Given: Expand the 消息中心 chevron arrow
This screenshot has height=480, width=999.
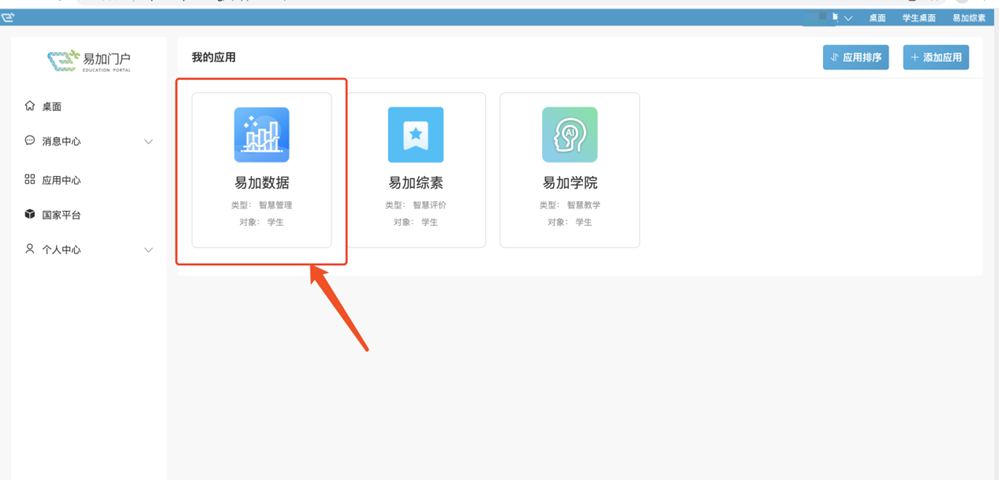Looking at the screenshot, I should pos(148,142).
